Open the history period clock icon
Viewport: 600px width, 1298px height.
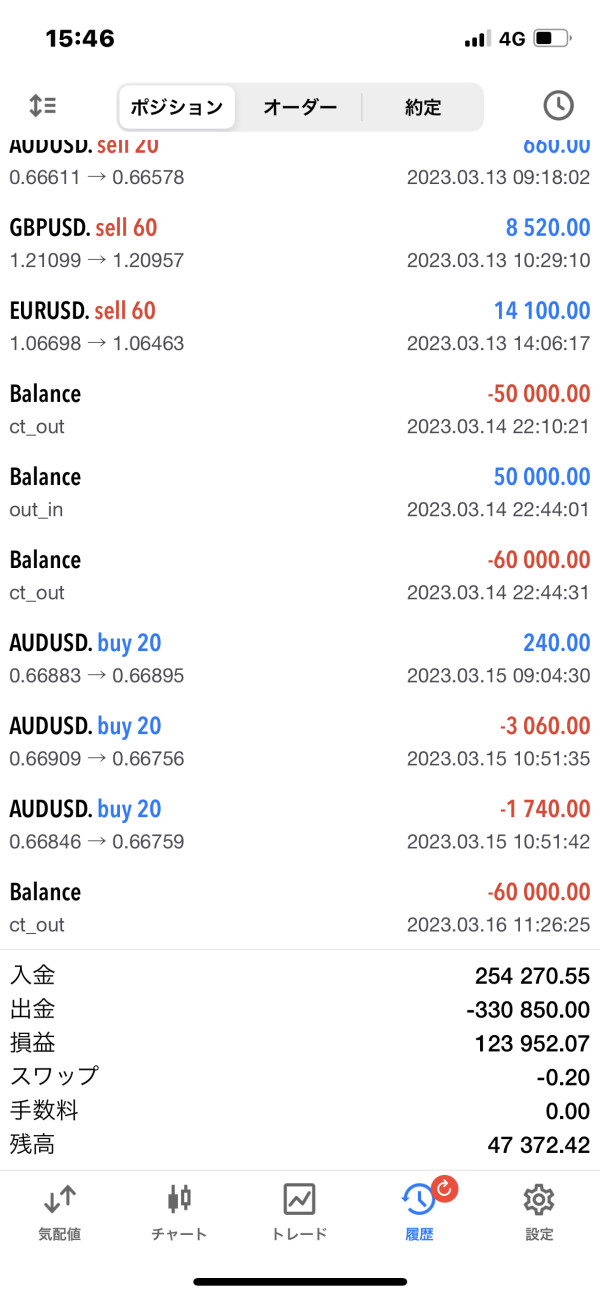click(558, 106)
